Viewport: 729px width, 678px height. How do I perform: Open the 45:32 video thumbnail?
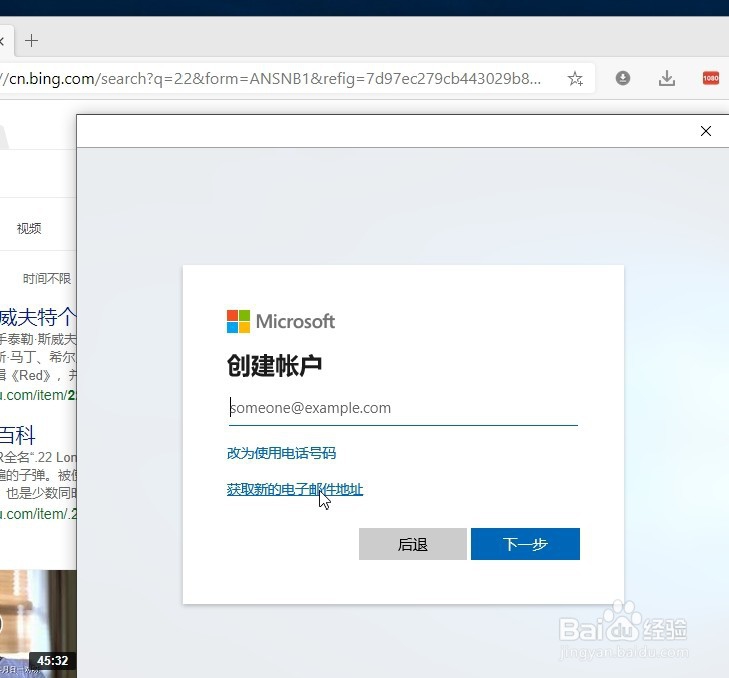[x=38, y=623]
